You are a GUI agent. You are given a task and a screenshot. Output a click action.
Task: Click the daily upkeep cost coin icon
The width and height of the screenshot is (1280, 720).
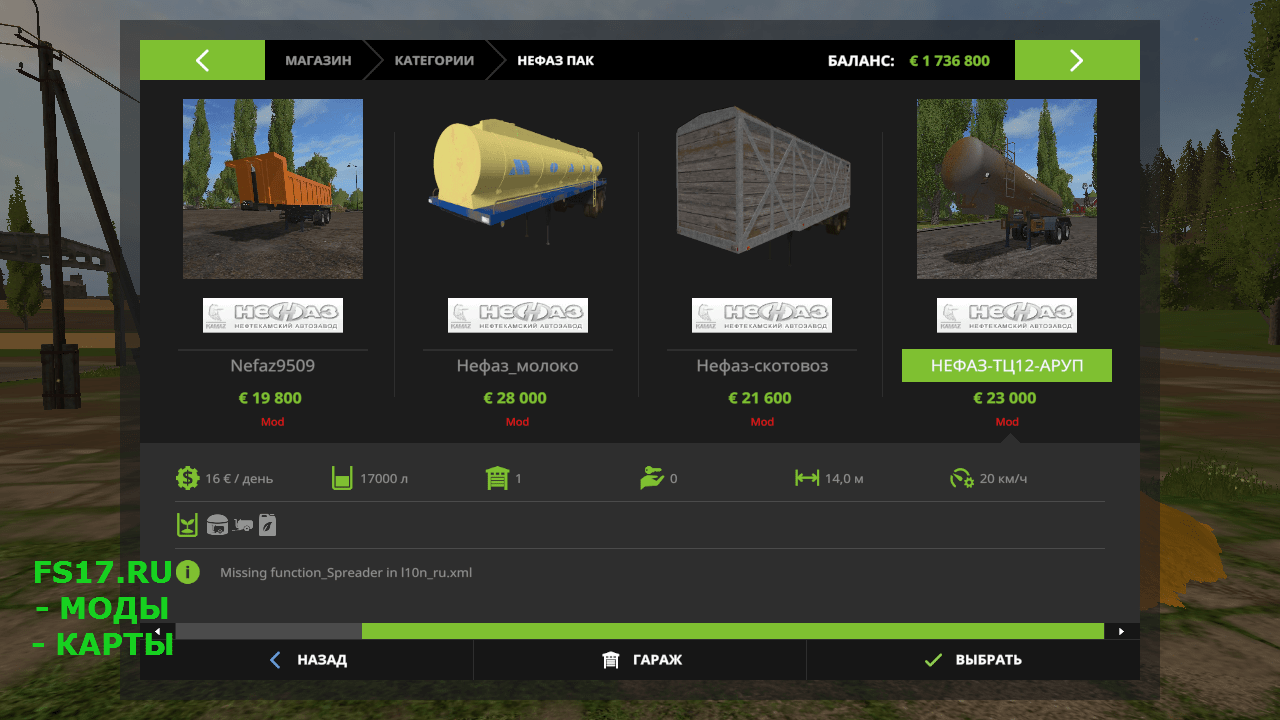coord(187,478)
